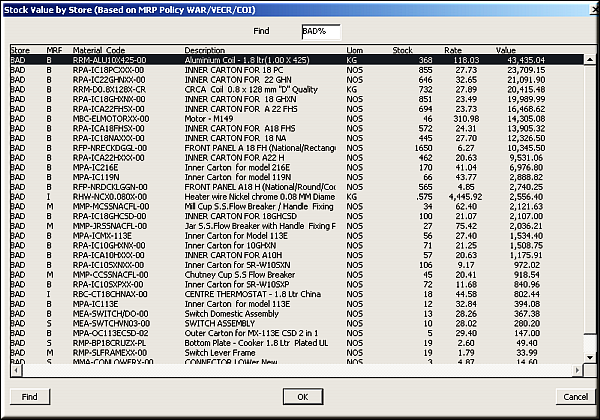Image resolution: width=600 pixels, height=420 pixels.
Task: Click the Material_Code column header
Action: (98, 50)
